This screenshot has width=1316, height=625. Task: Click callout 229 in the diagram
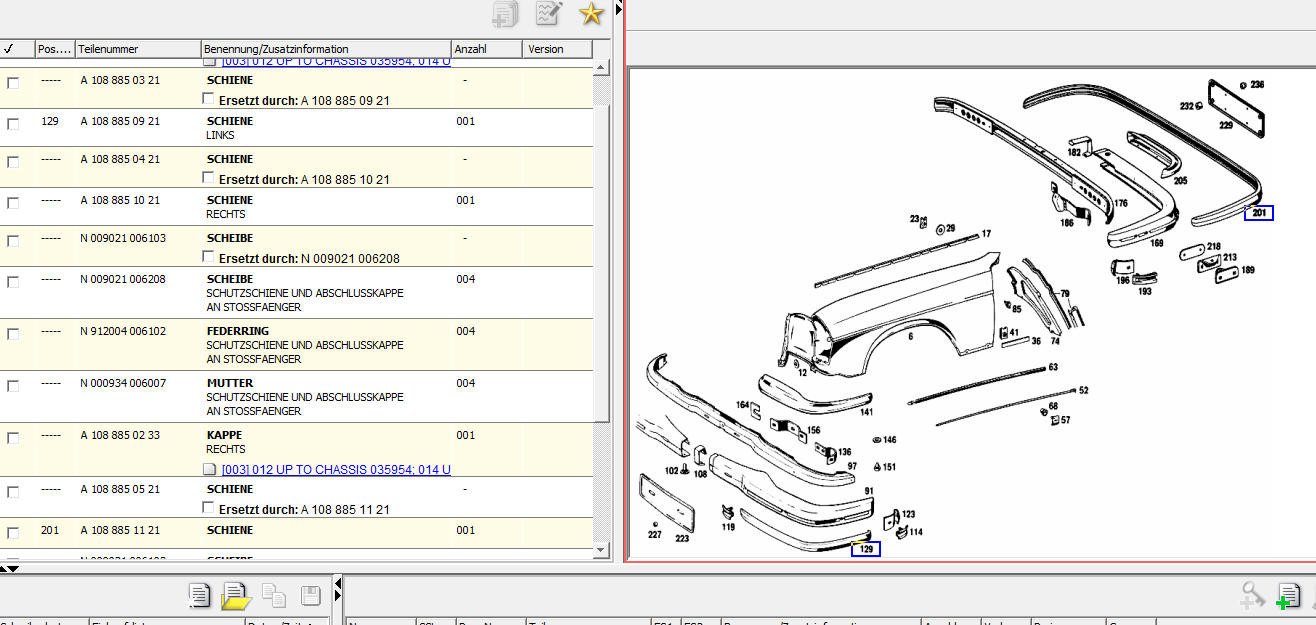(x=1226, y=125)
